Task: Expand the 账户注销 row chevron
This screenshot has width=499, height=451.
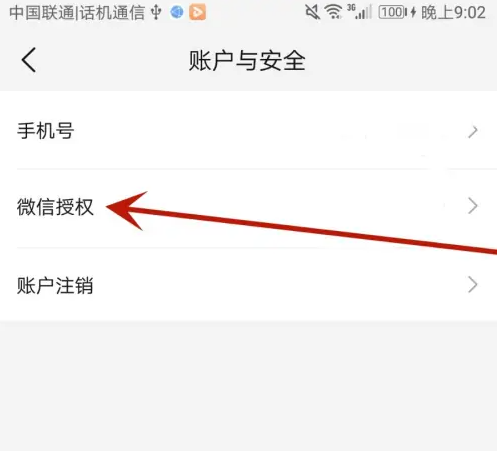Action: (473, 284)
